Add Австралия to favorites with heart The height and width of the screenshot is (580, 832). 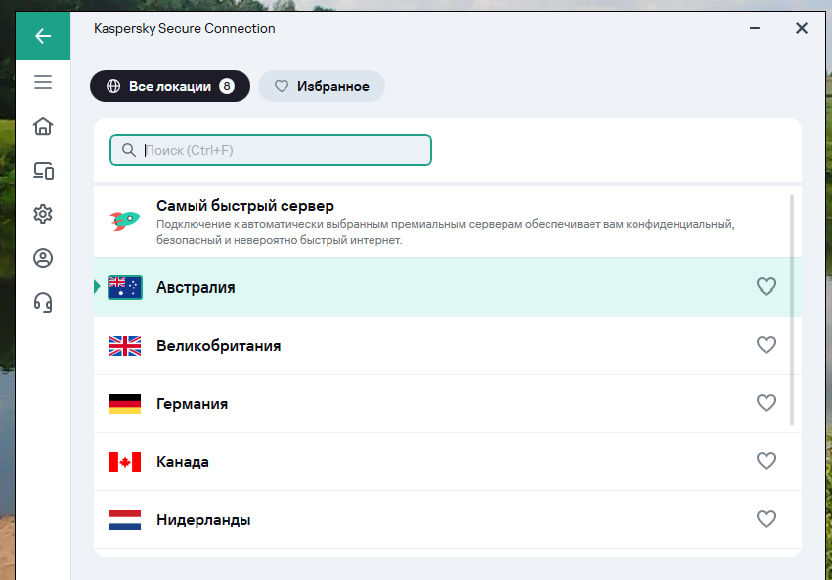(766, 287)
